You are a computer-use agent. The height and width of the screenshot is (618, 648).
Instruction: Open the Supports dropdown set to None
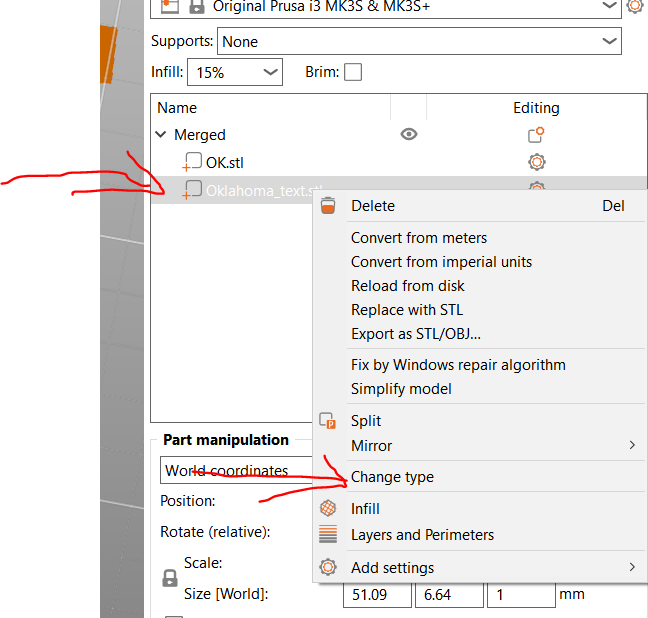[x=419, y=41]
